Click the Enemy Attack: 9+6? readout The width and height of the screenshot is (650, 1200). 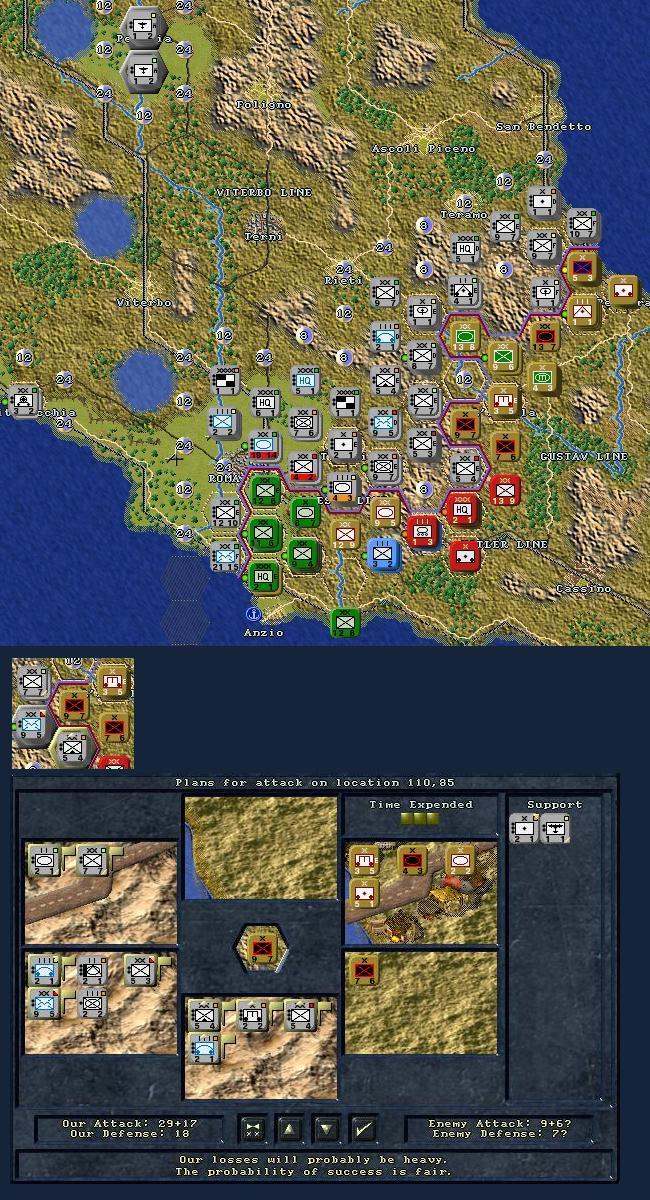click(x=500, y=1124)
